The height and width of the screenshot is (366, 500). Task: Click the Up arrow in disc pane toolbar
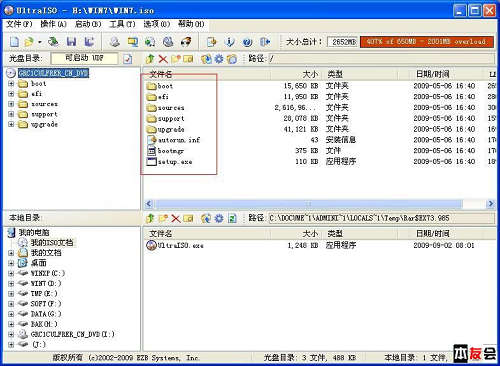[x=150, y=59]
